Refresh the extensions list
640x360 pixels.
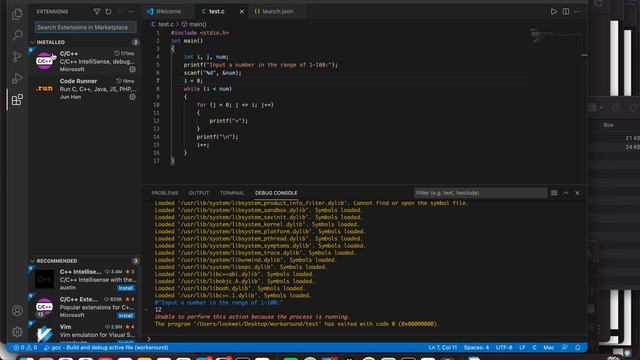[x=108, y=11]
